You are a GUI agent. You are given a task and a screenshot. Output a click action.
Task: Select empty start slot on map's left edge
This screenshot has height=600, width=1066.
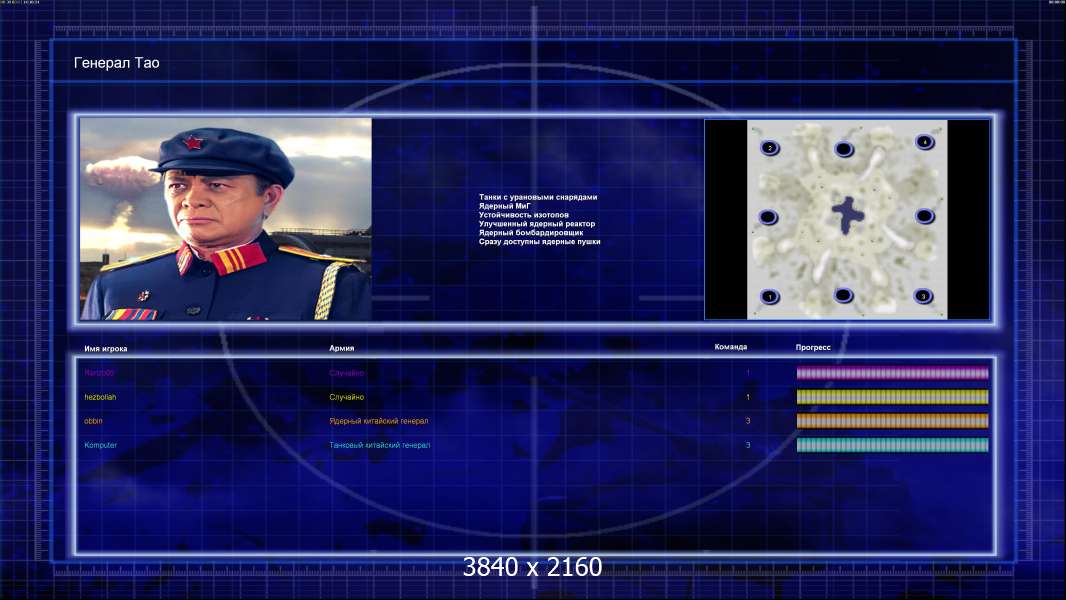click(768, 217)
